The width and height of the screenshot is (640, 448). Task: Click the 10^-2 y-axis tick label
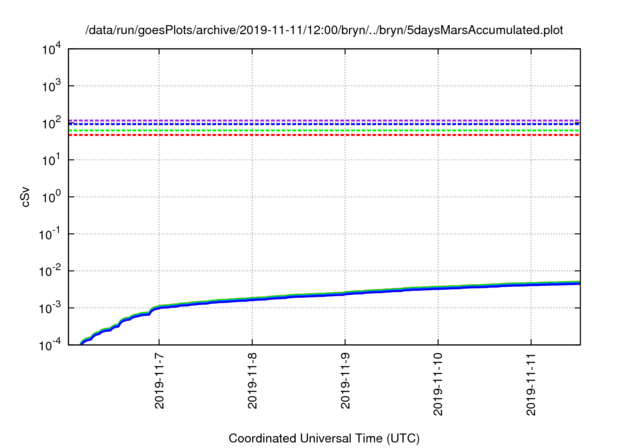coord(50,271)
